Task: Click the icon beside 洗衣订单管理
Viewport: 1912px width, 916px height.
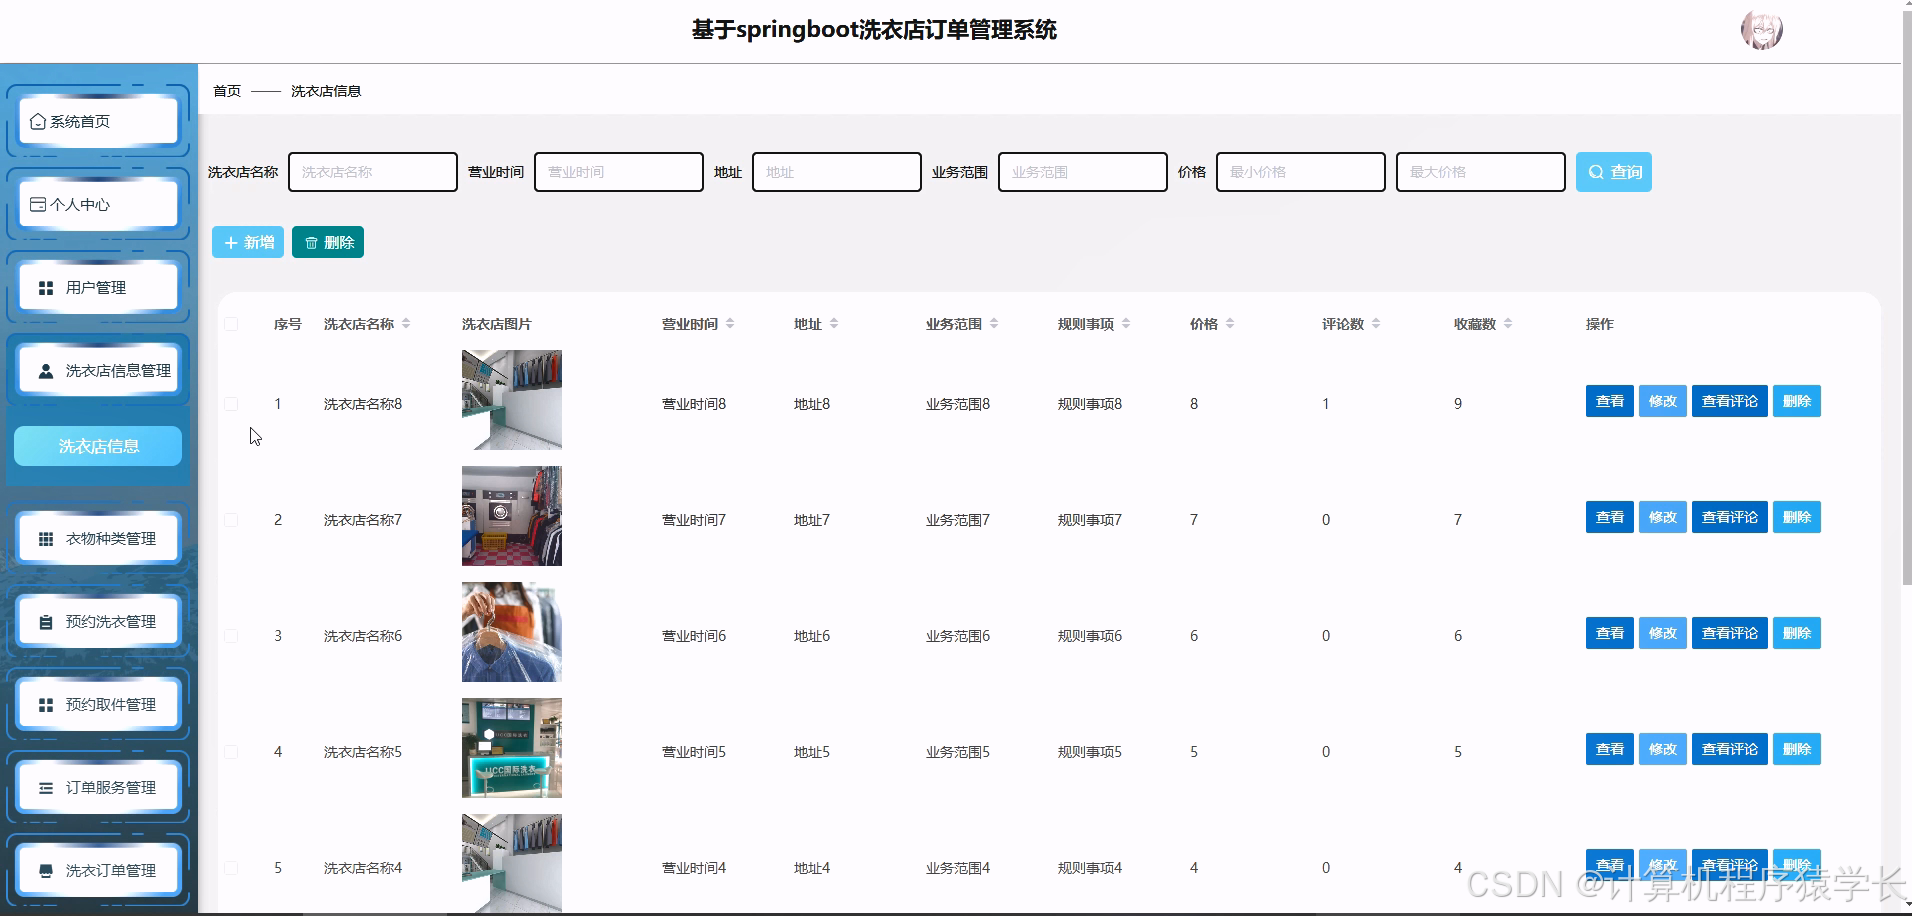Action: tap(46, 871)
